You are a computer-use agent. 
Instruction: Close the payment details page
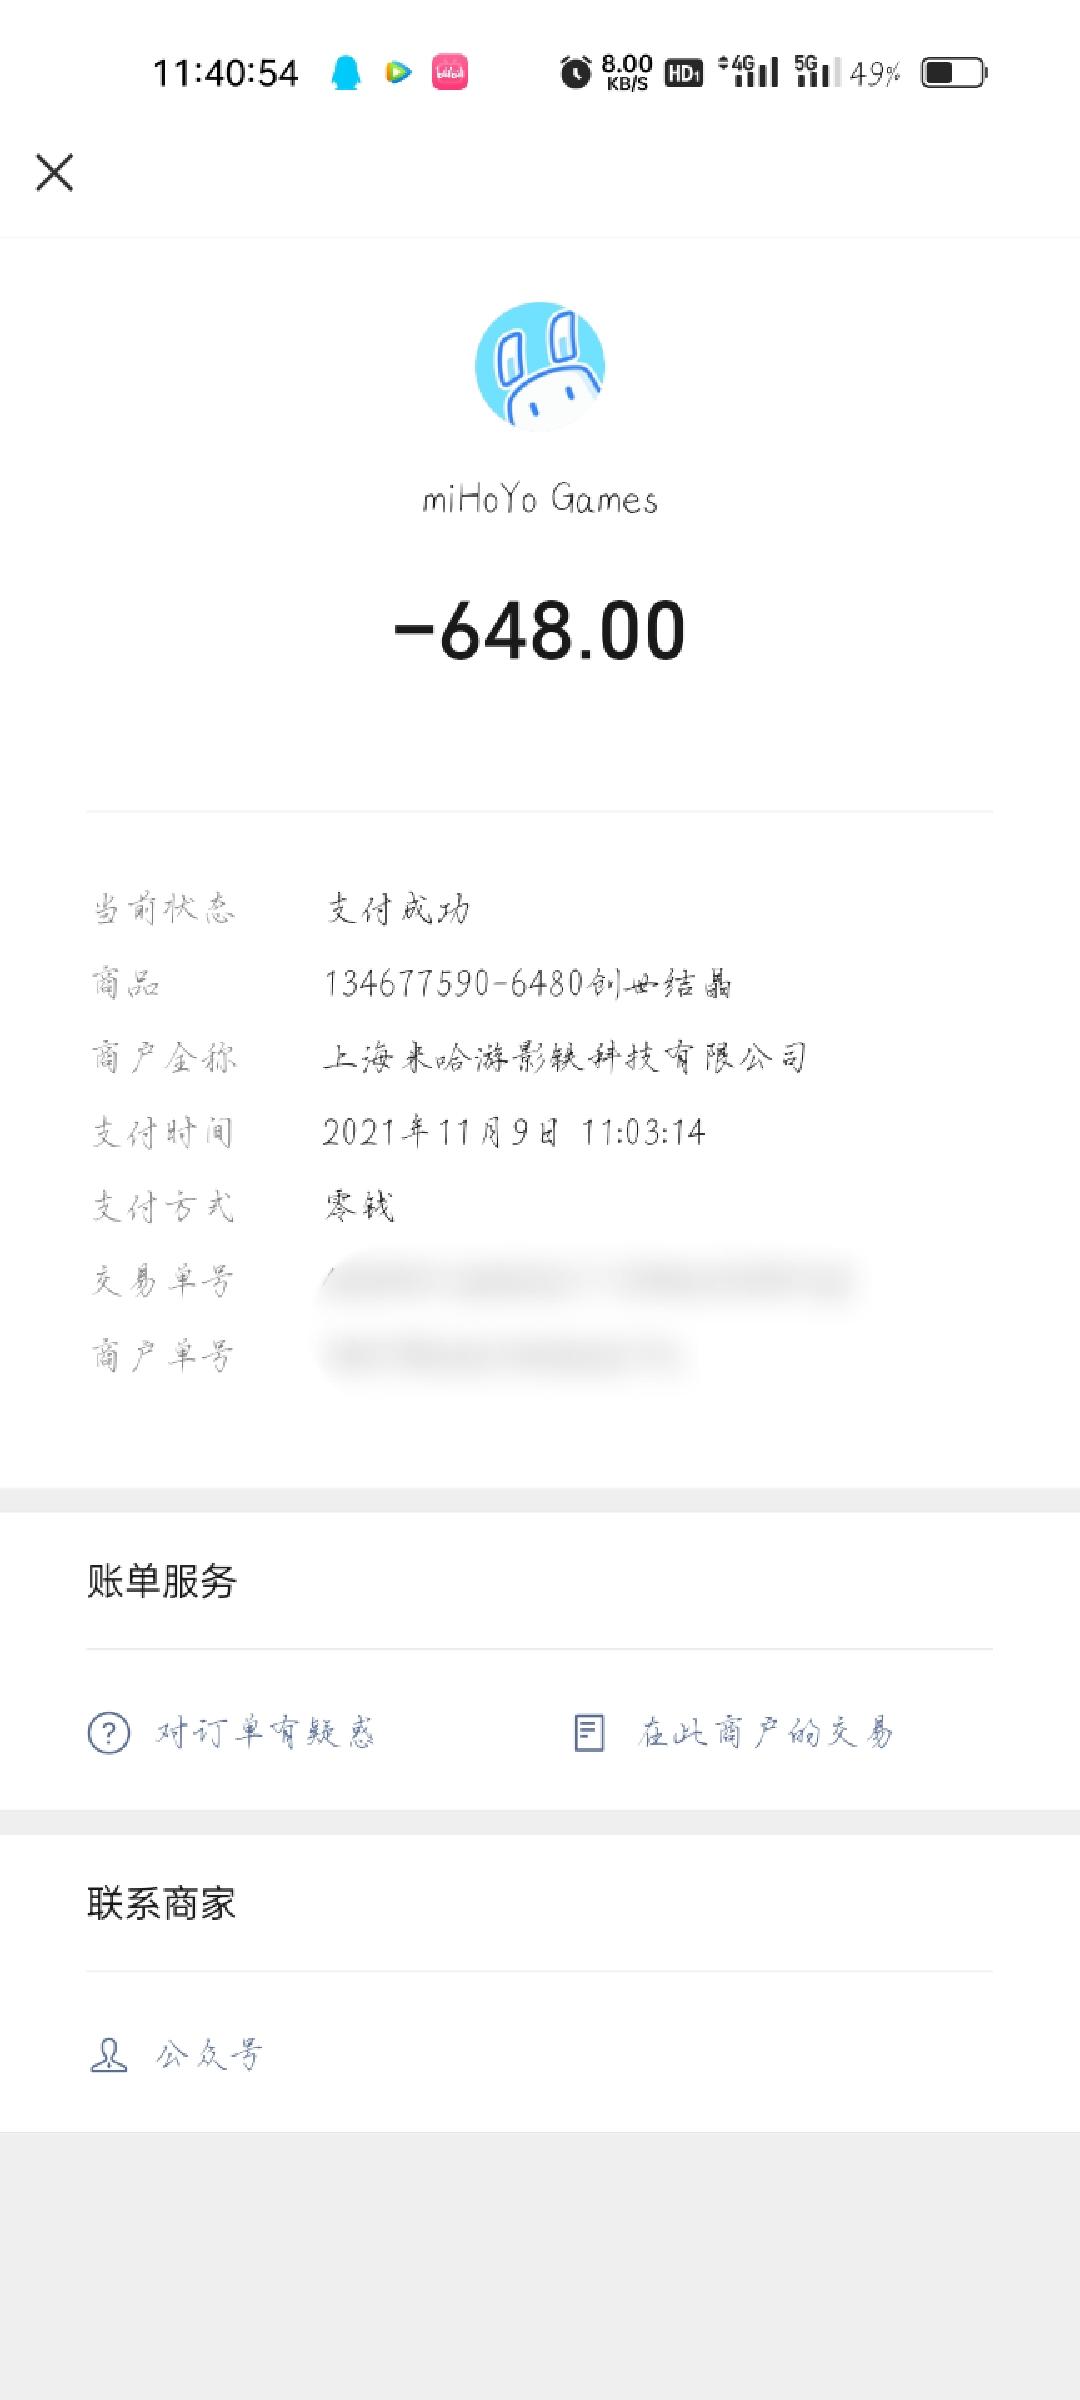[55, 172]
